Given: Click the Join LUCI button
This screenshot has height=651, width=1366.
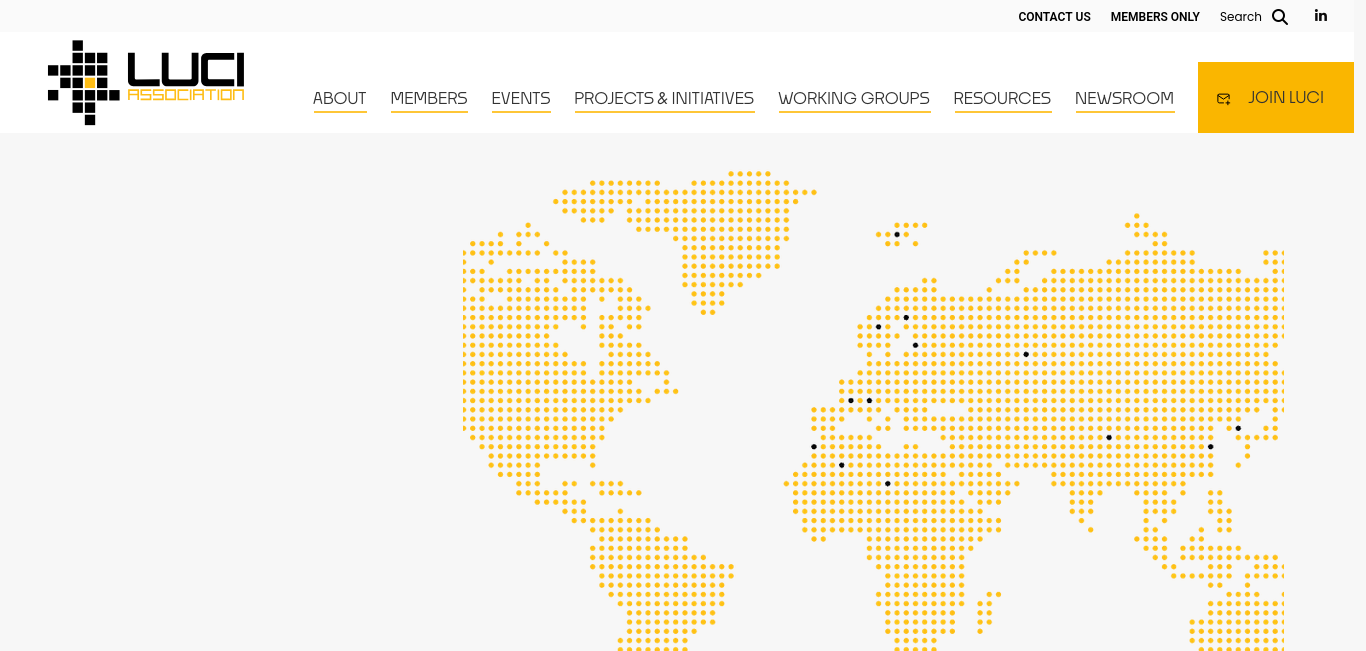Looking at the screenshot, I should (x=1276, y=98).
